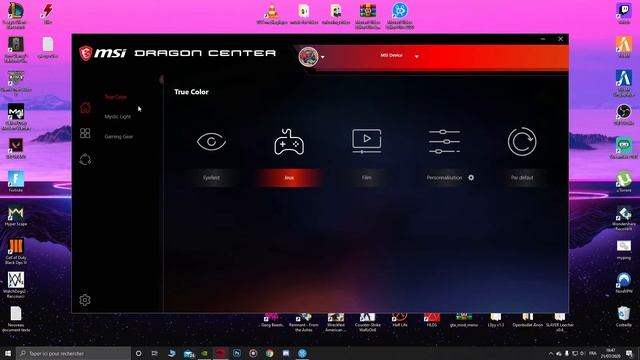Click the taskbar search field
This screenshot has height=360, width=640.
(73, 353)
